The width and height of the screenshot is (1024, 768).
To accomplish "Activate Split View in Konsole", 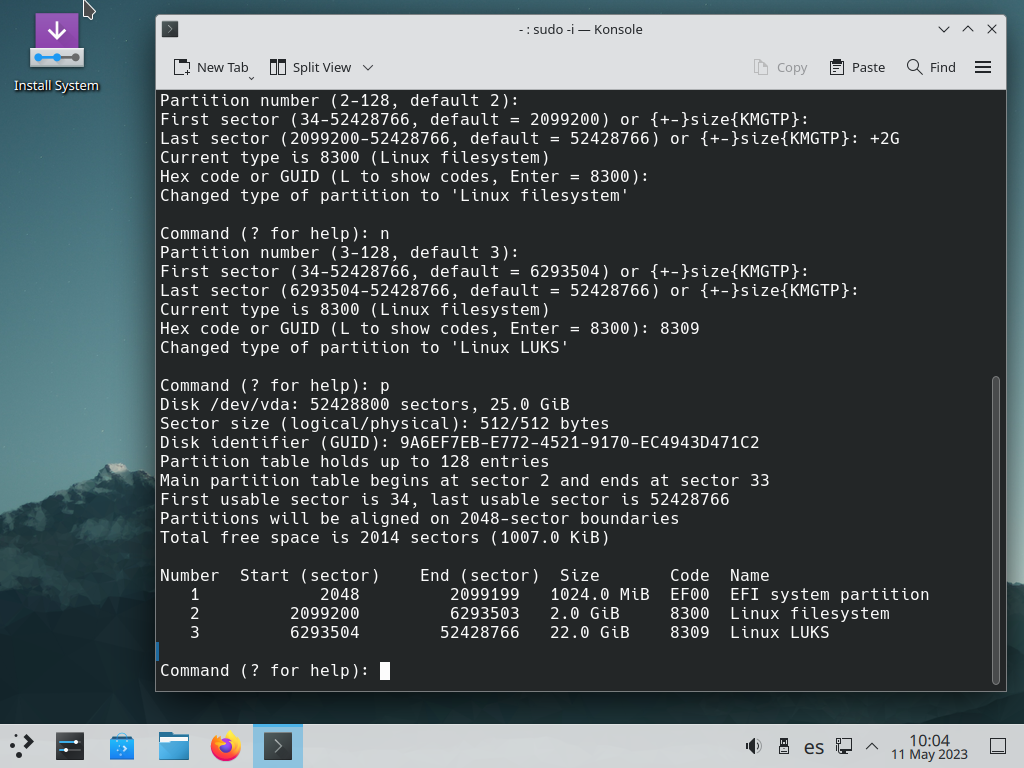I will [310, 67].
